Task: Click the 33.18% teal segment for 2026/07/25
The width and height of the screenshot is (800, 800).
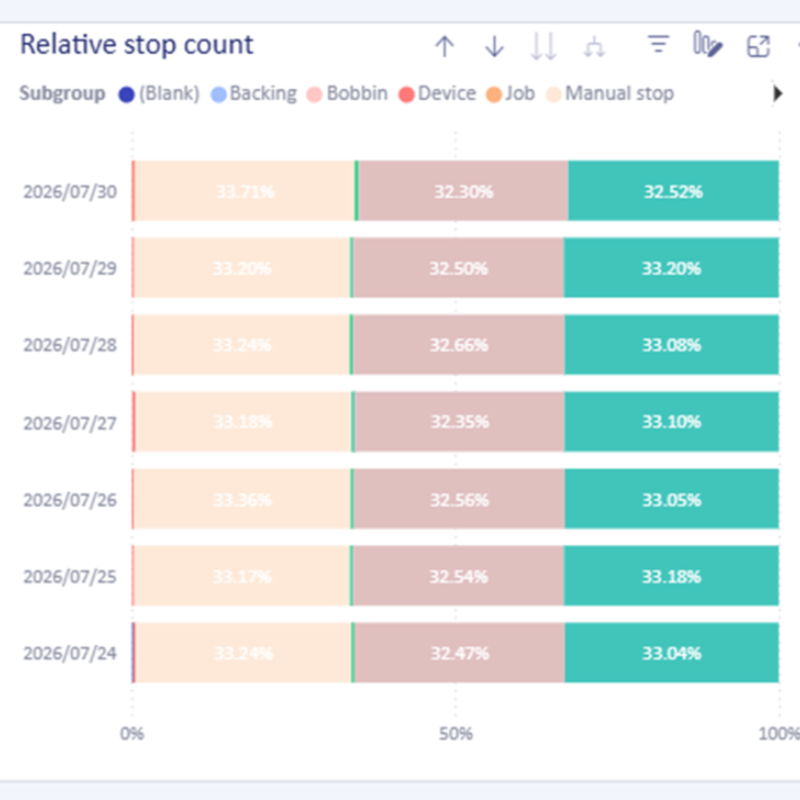Action: pyautogui.click(x=671, y=576)
